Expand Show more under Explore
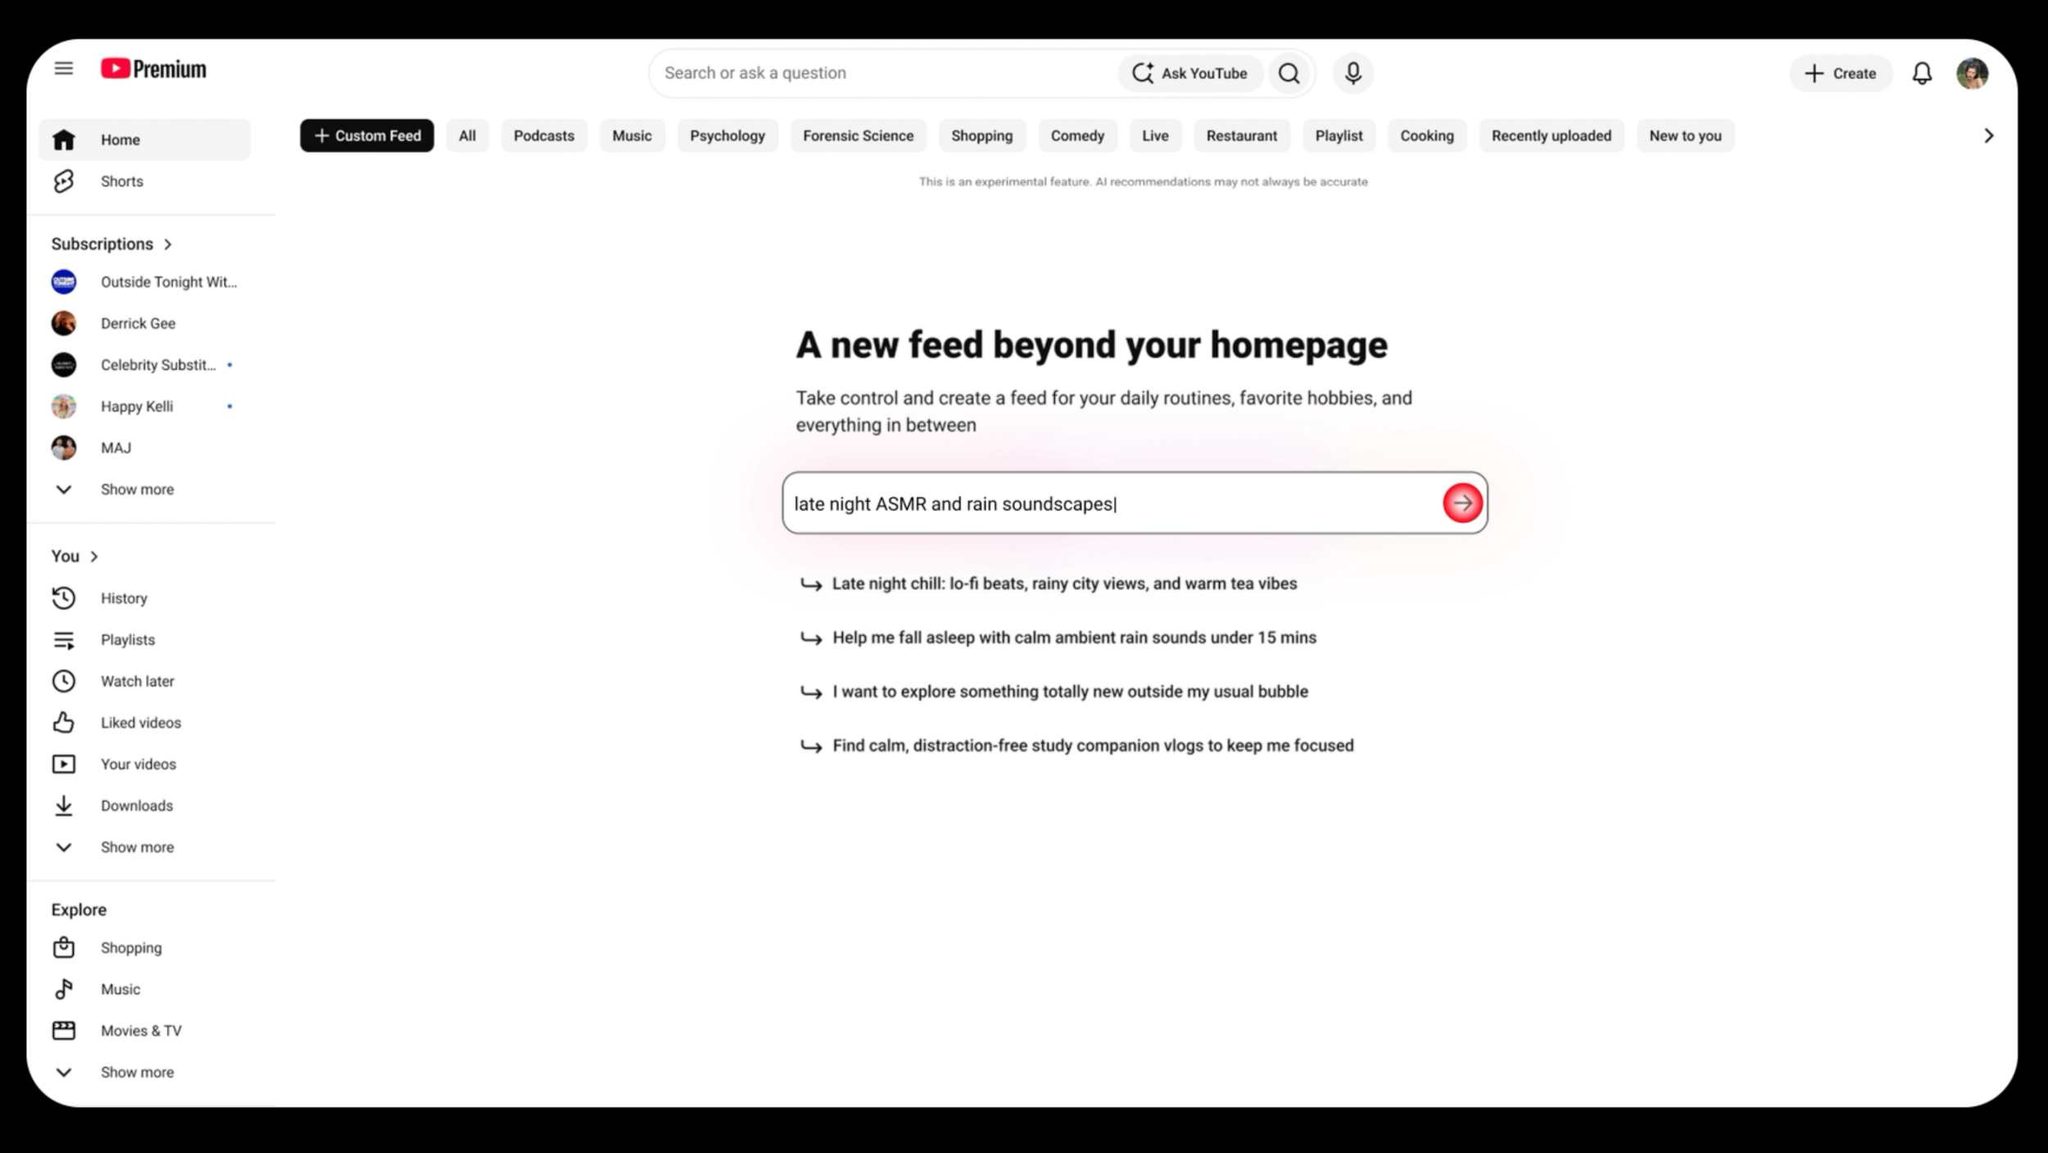Screen dimensions: 2048x1153 tap(145, 1072)
